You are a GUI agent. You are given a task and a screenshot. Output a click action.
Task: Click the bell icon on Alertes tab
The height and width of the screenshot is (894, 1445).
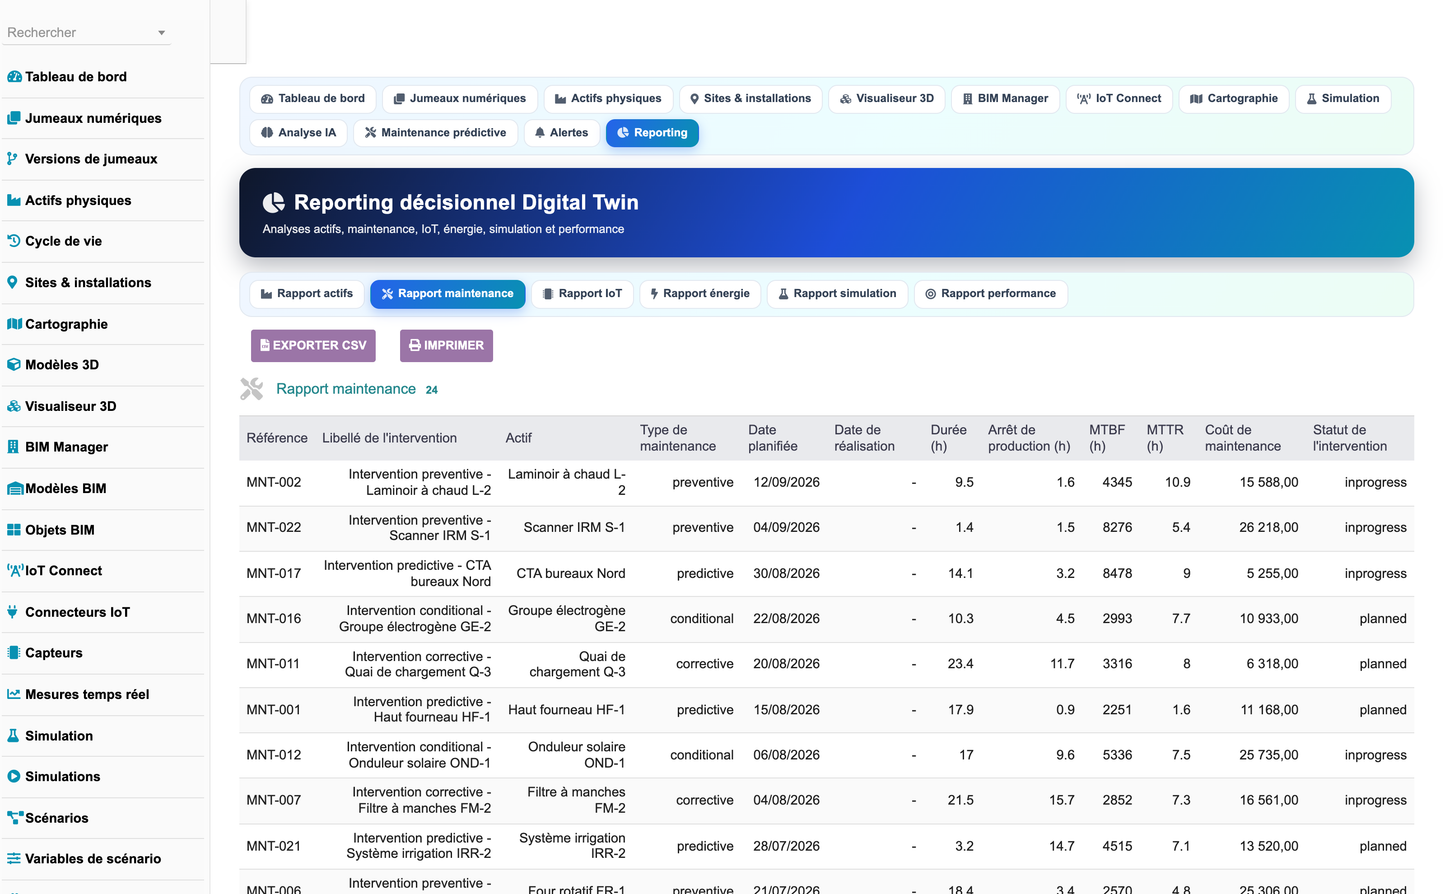click(540, 133)
